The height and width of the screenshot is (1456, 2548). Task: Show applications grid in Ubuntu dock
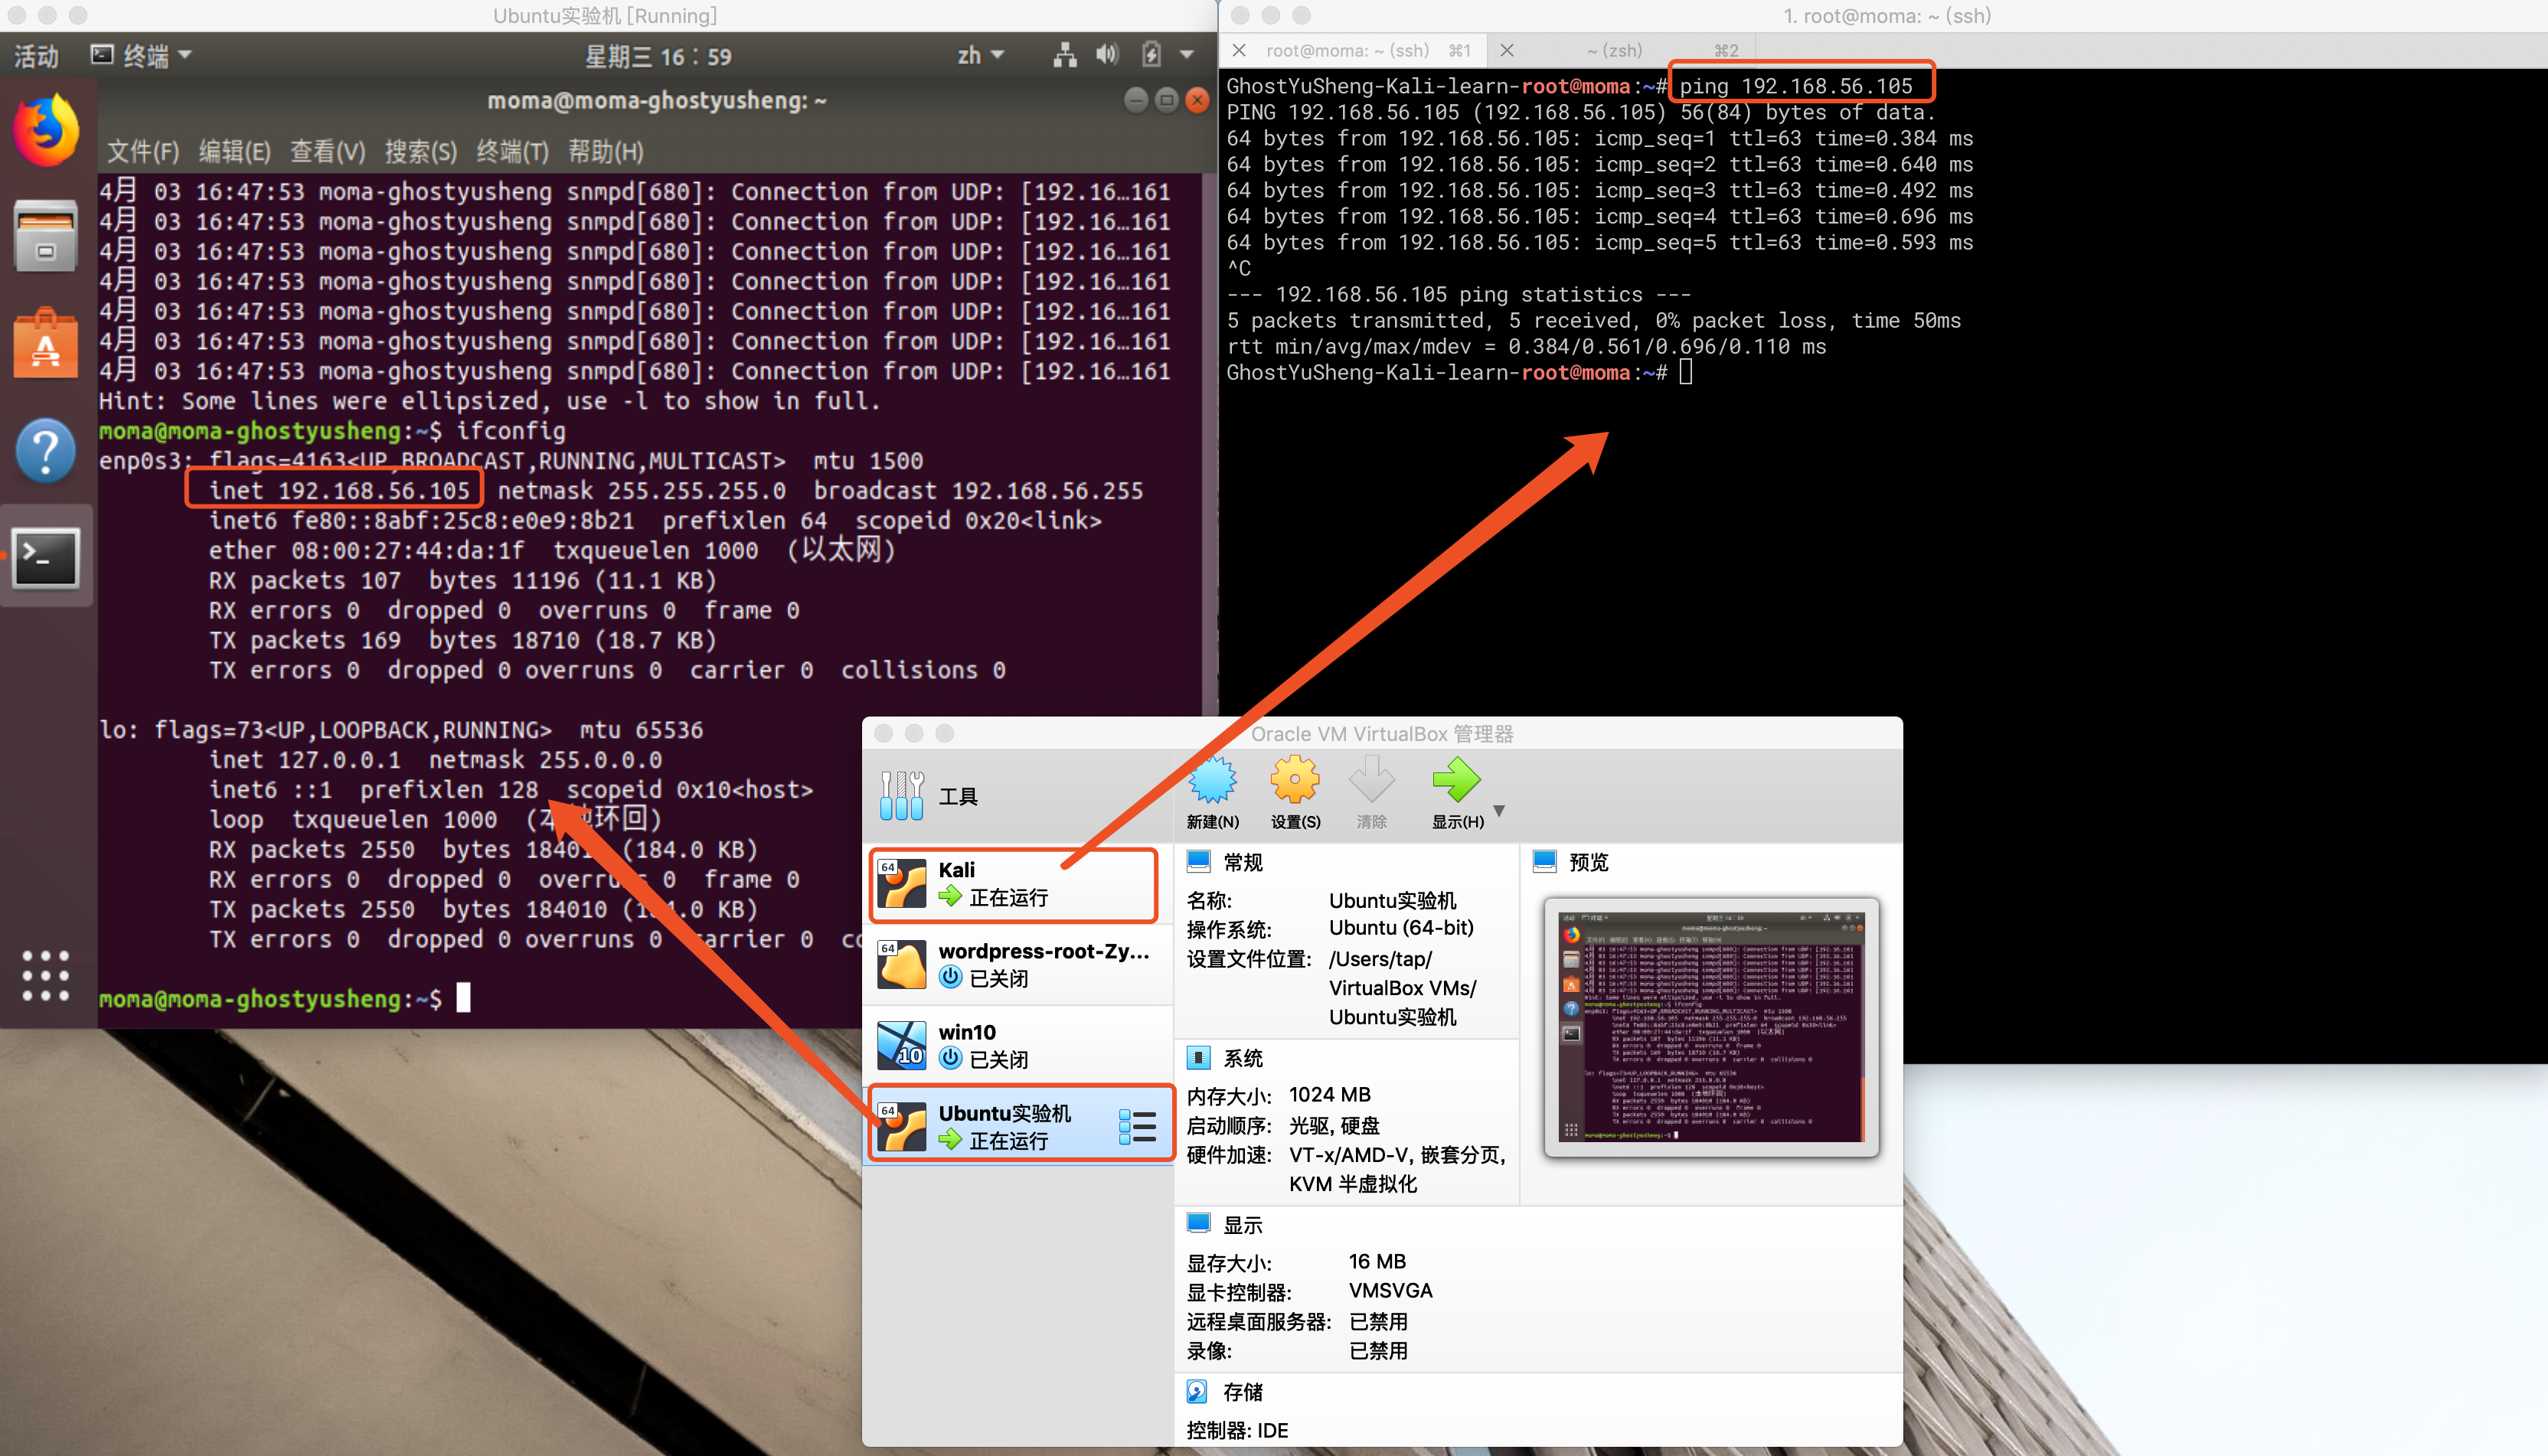pyautogui.click(x=46, y=975)
